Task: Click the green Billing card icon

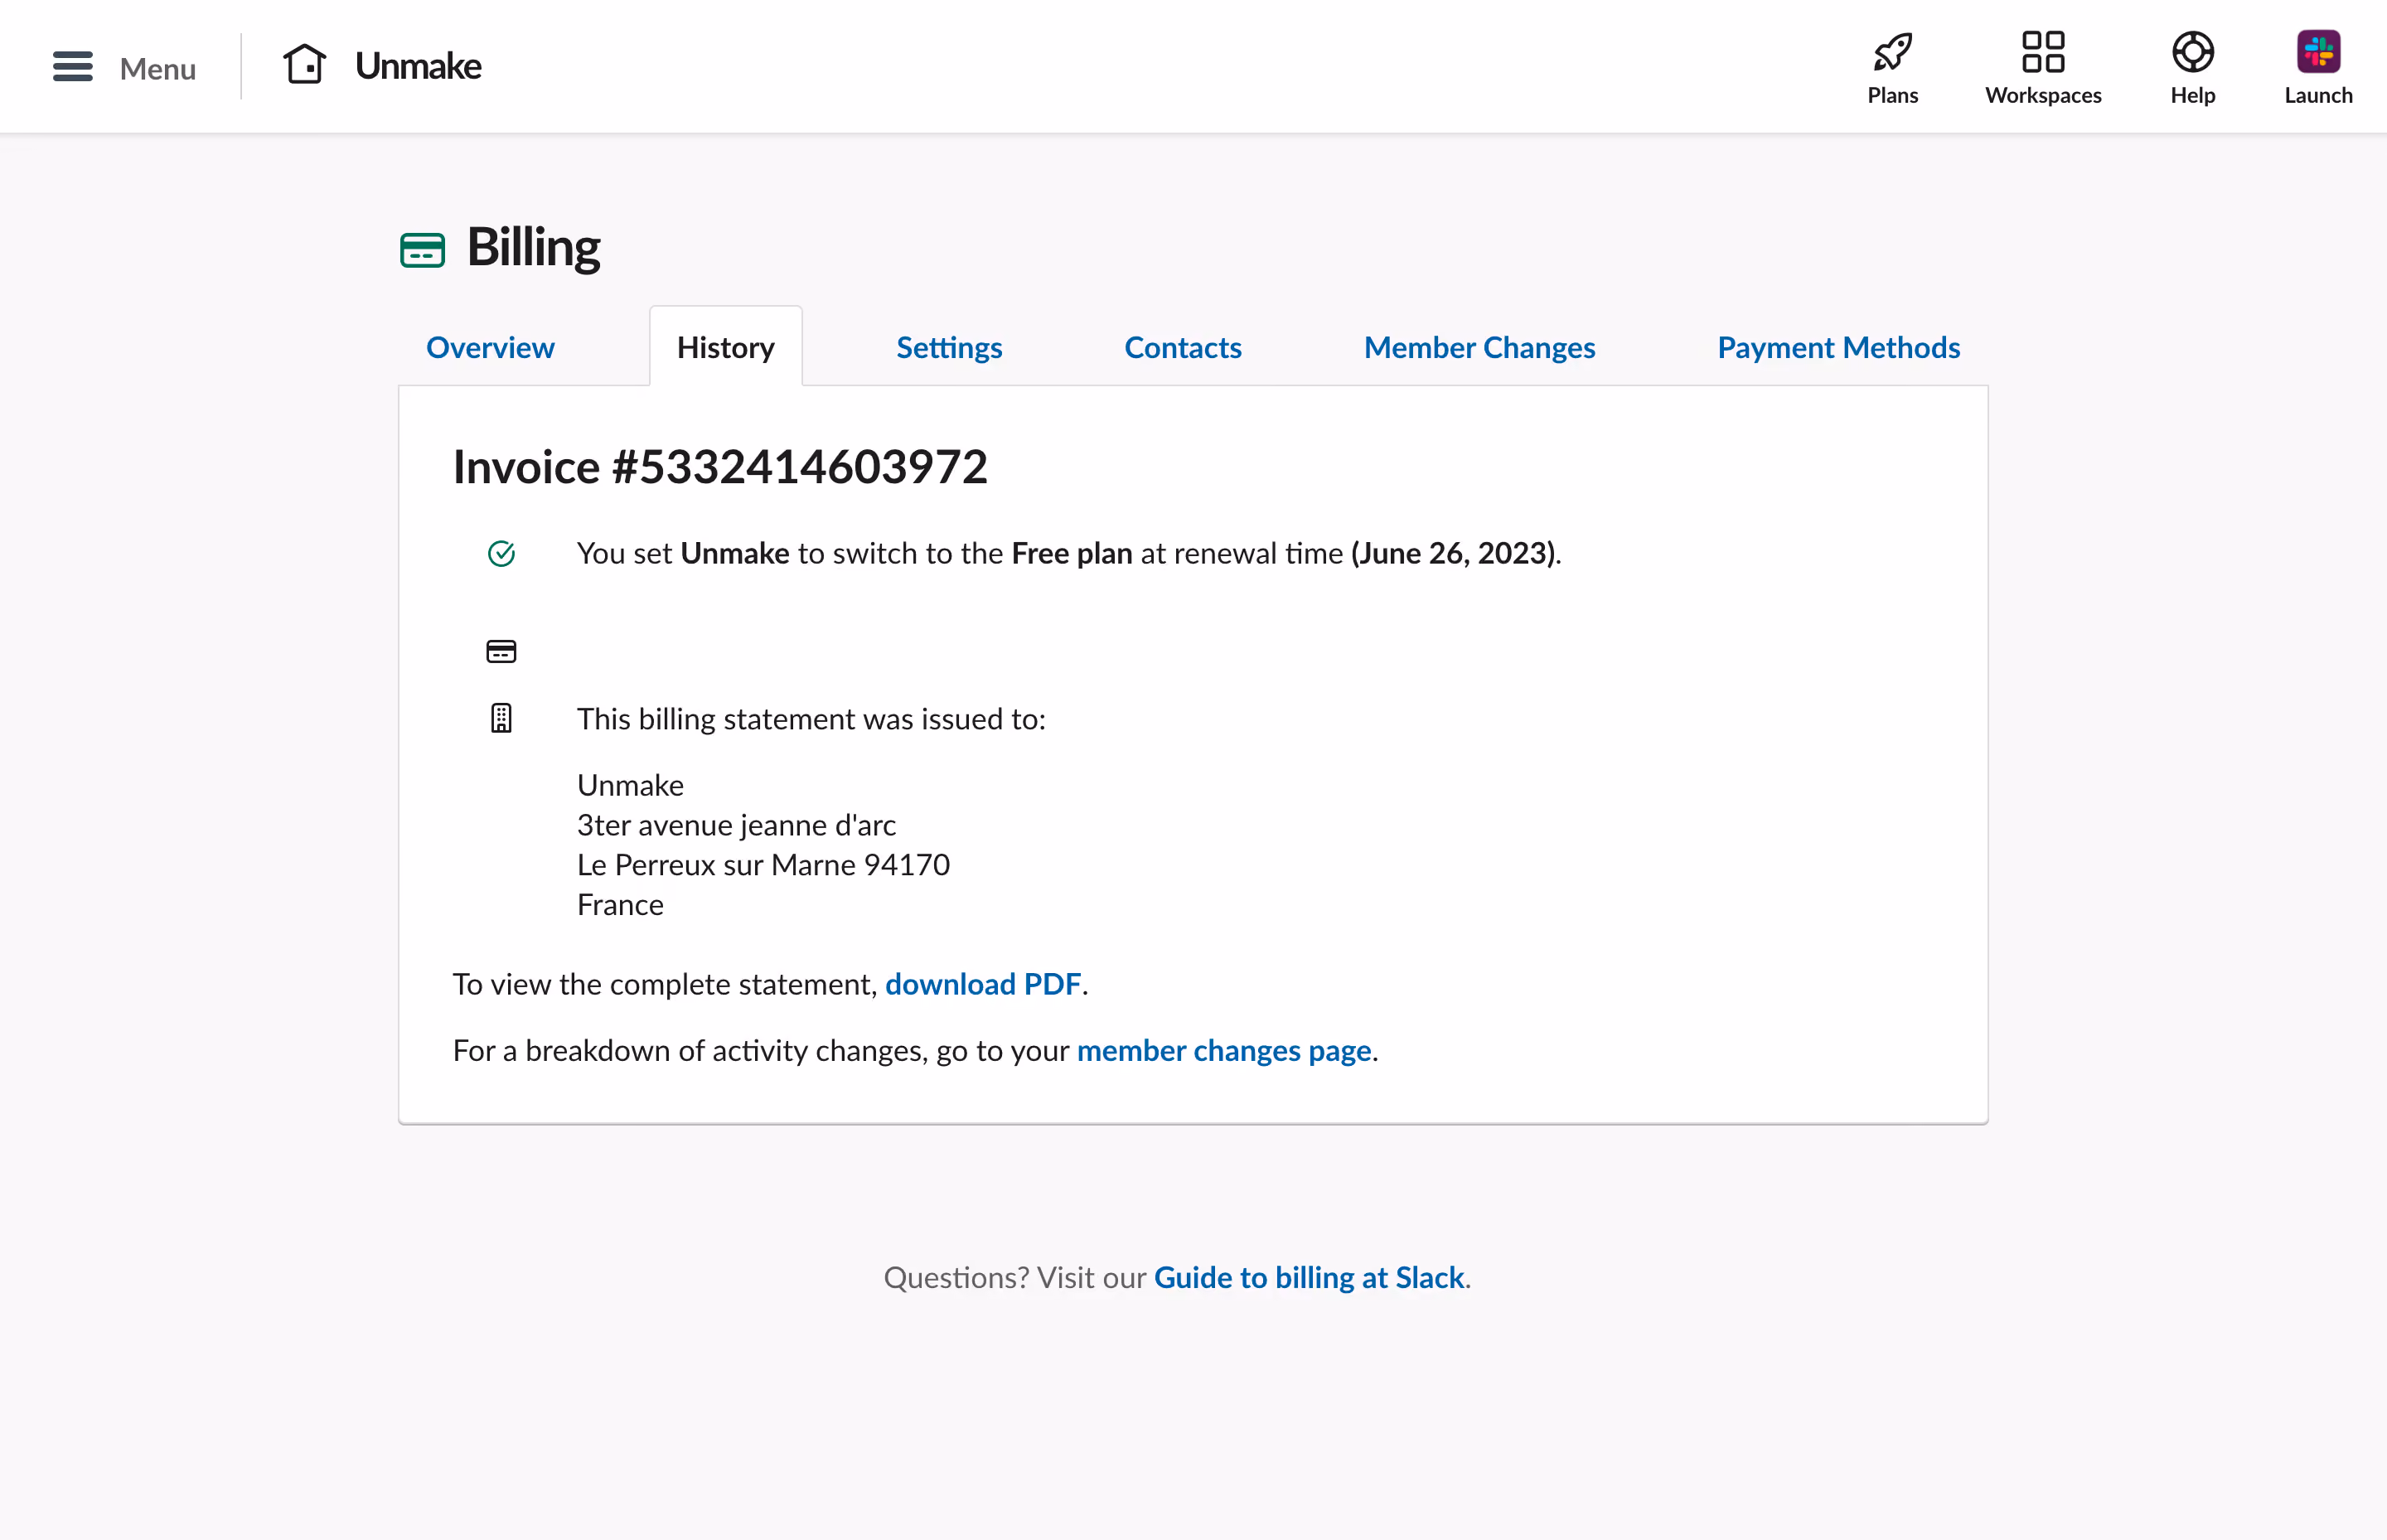Action: pyautogui.click(x=422, y=250)
